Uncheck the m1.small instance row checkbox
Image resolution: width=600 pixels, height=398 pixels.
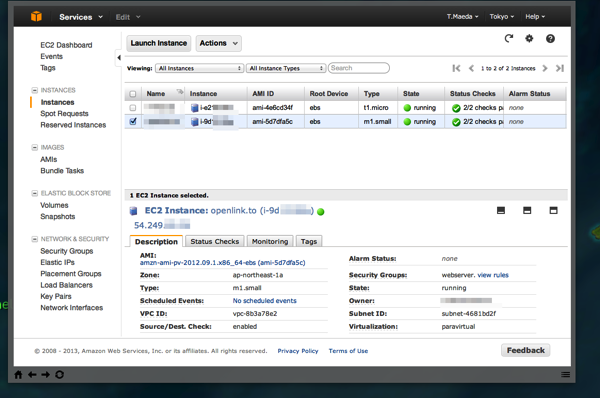coord(133,121)
